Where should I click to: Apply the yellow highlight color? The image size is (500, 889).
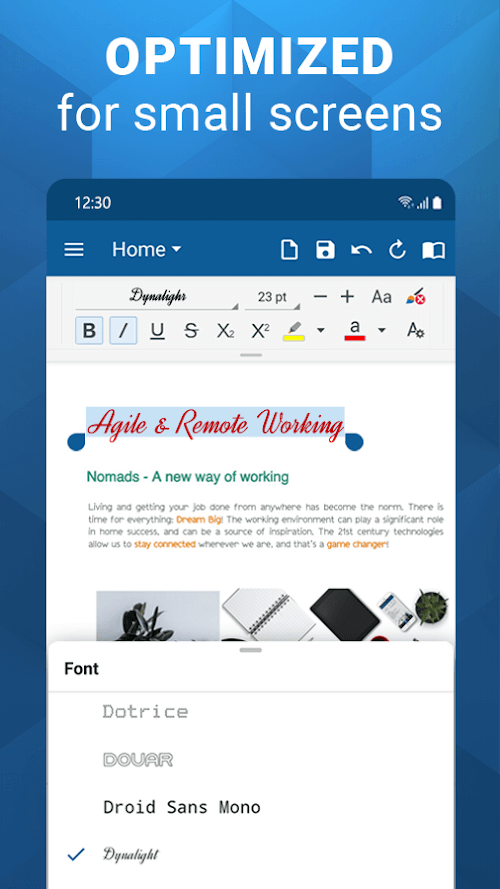(294, 331)
